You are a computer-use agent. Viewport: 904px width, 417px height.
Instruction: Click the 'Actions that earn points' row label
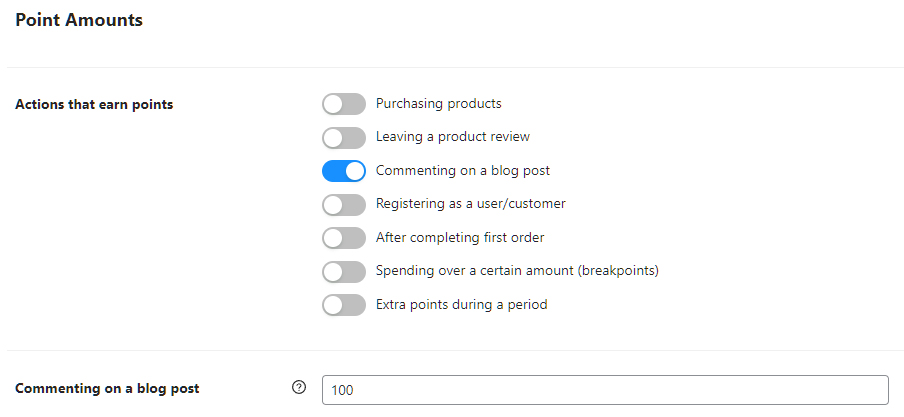pyautogui.click(x=94, y=105)
